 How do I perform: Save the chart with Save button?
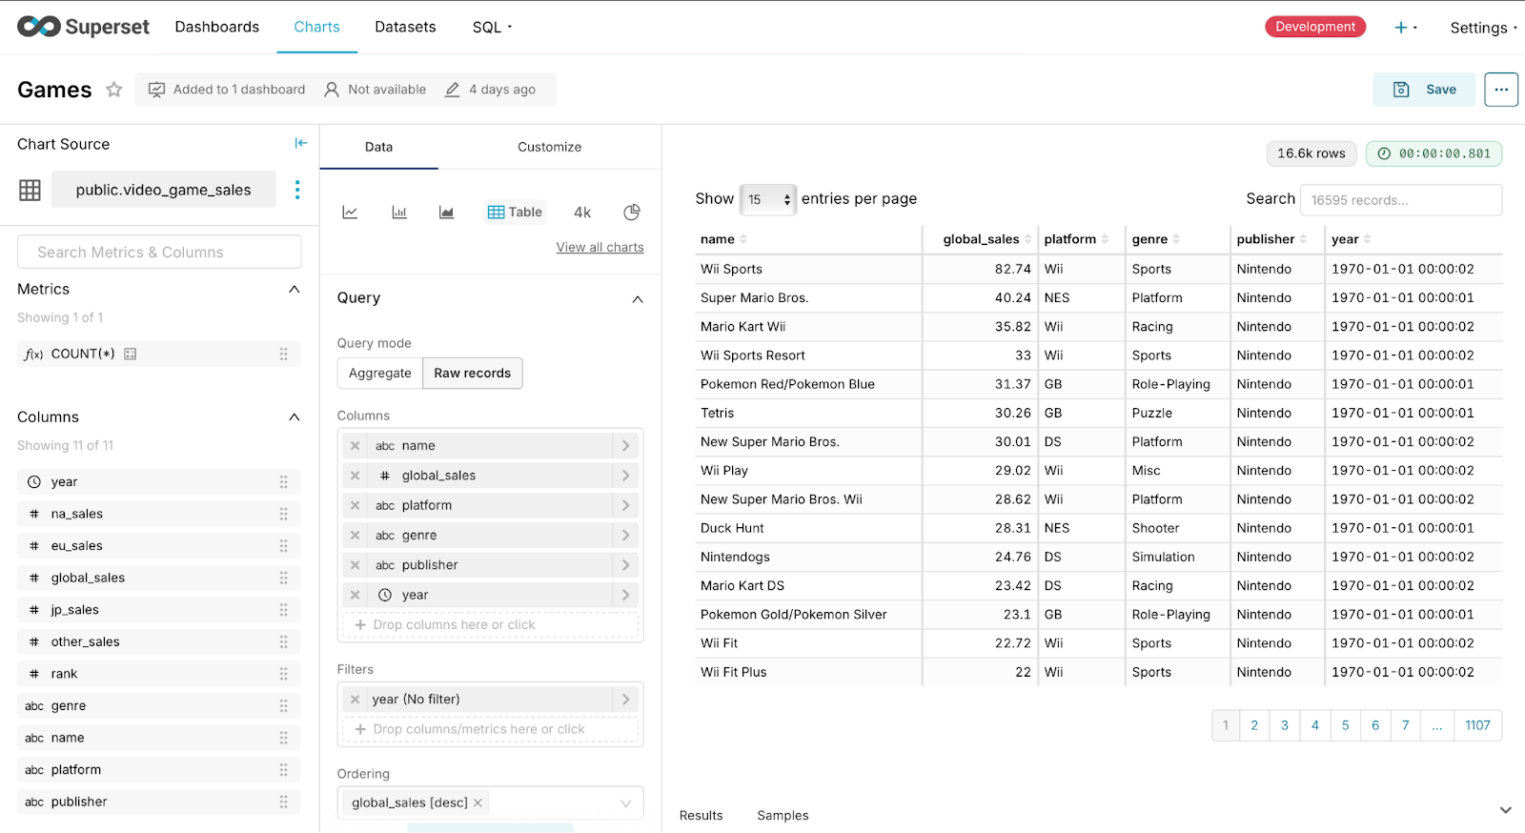click(1424, 89)
